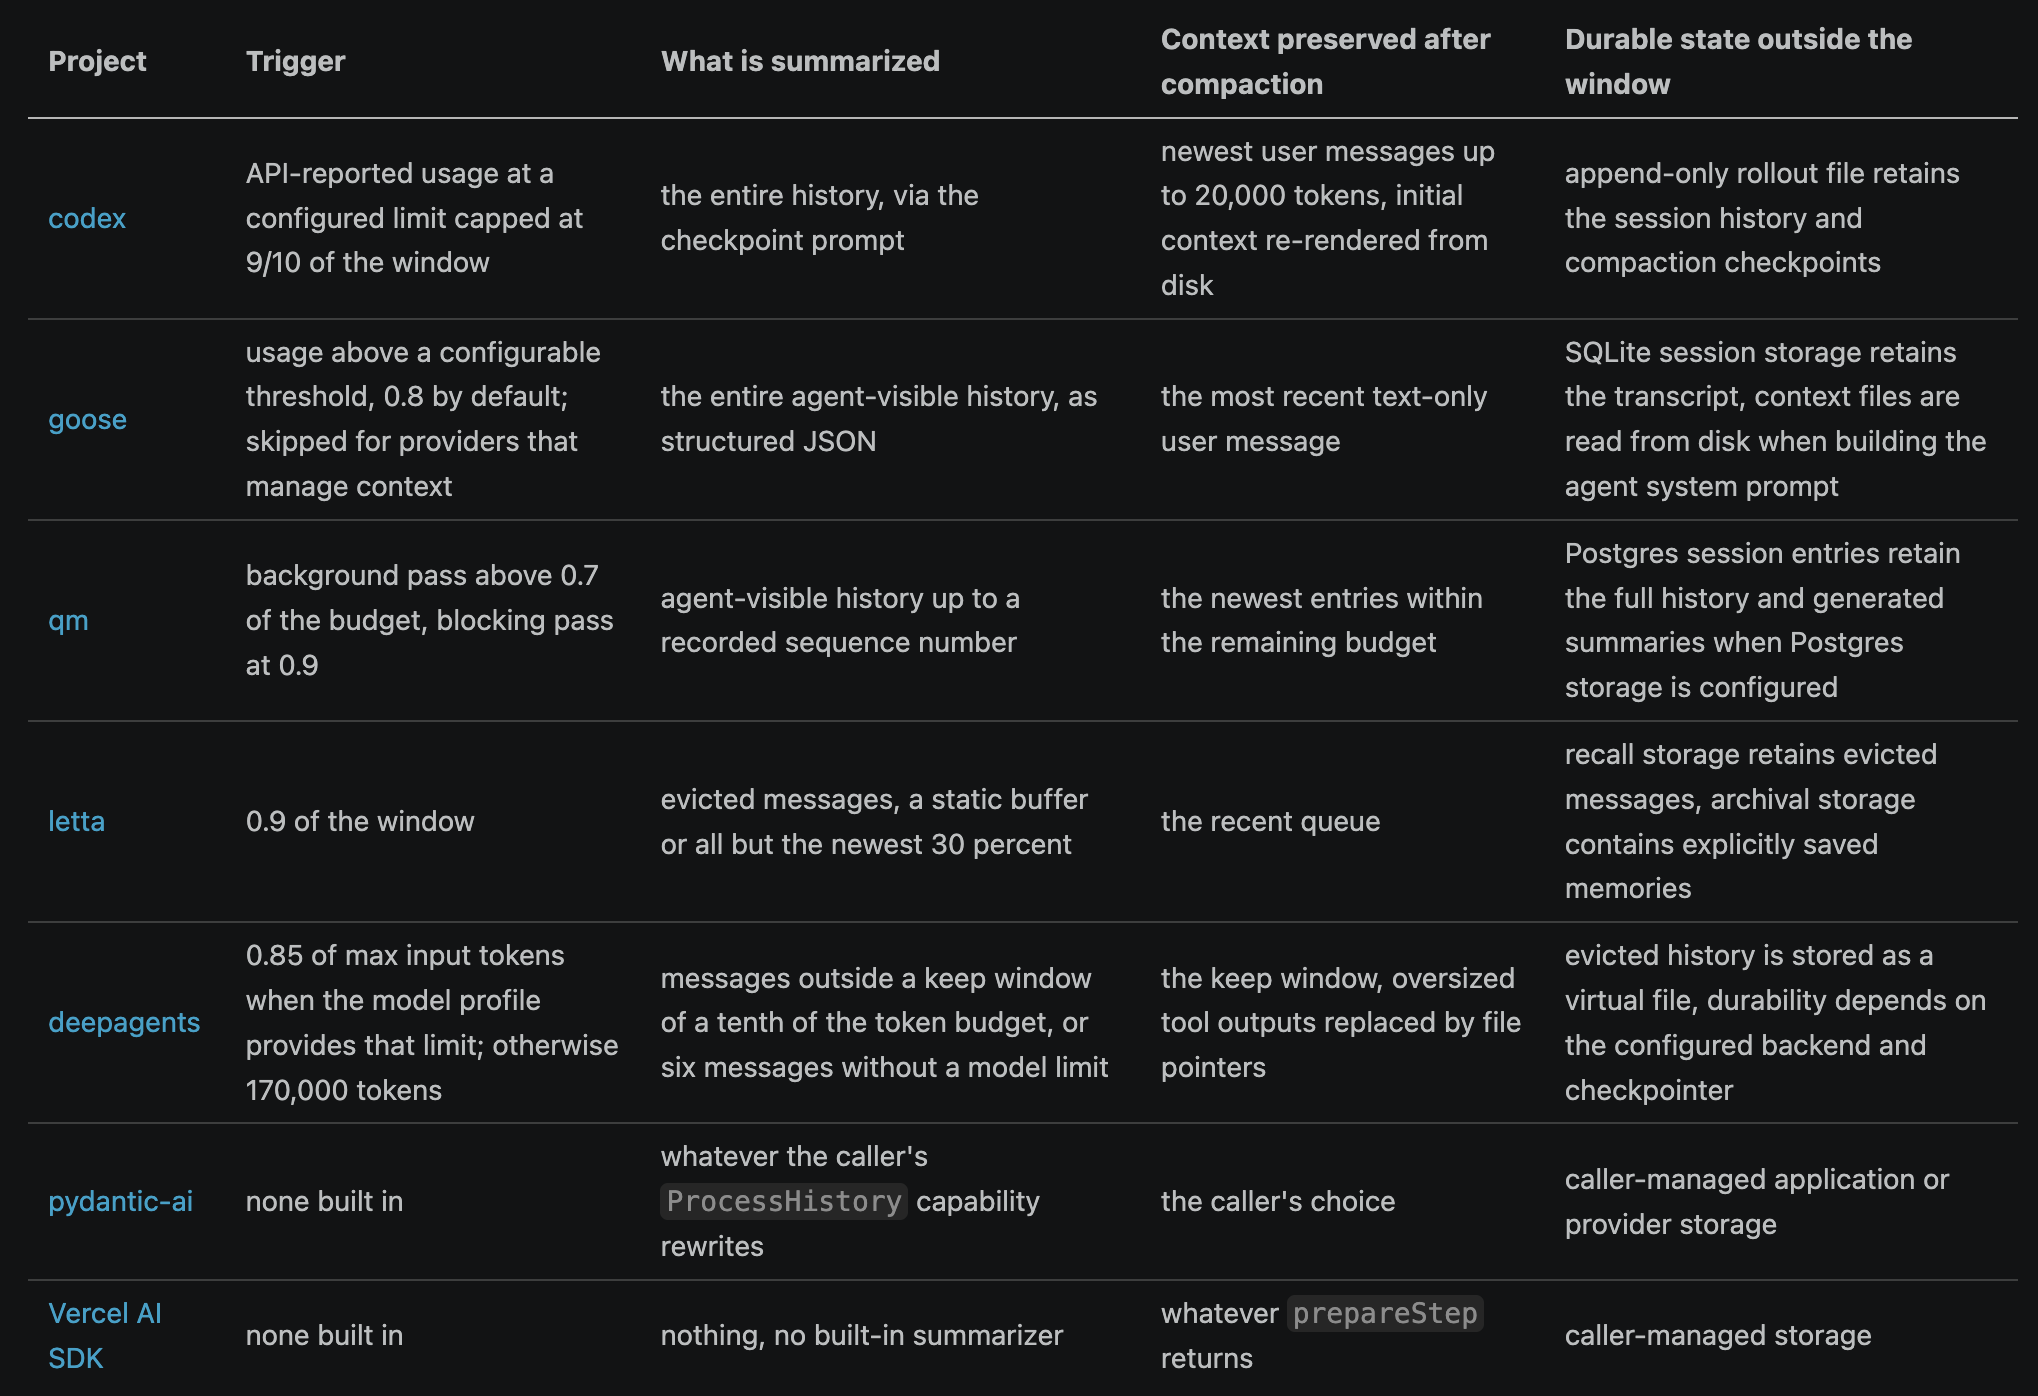
Task: Follow the qm project link
Action: click(x=68, y=620)
